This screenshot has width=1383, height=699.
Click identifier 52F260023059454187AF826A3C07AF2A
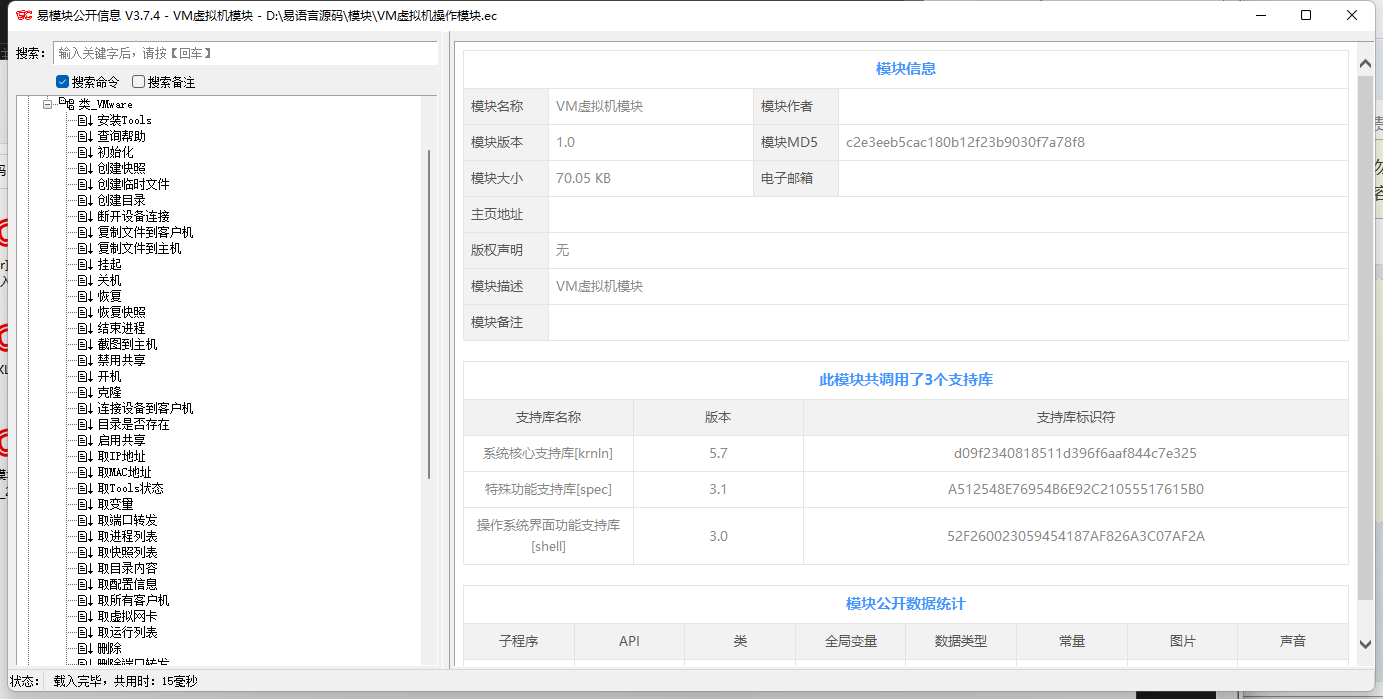(1075, 536)
